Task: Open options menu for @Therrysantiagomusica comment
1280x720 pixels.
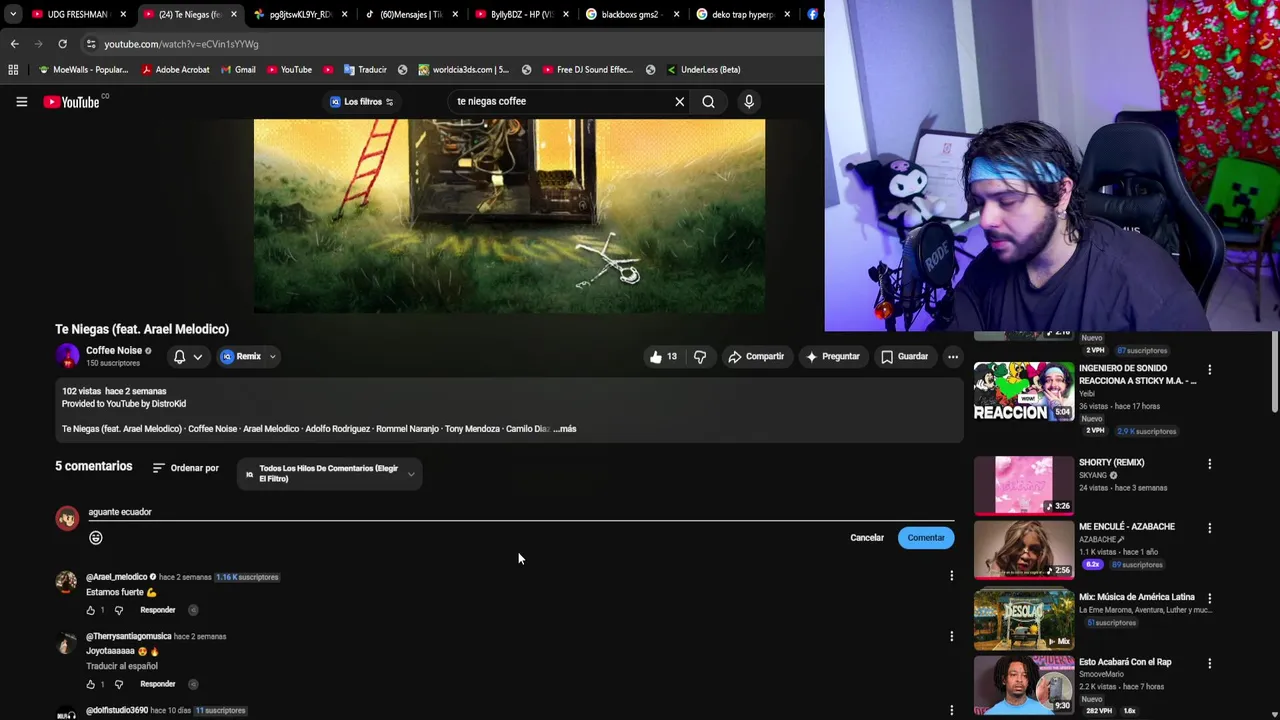Action: tap(951, 636)
